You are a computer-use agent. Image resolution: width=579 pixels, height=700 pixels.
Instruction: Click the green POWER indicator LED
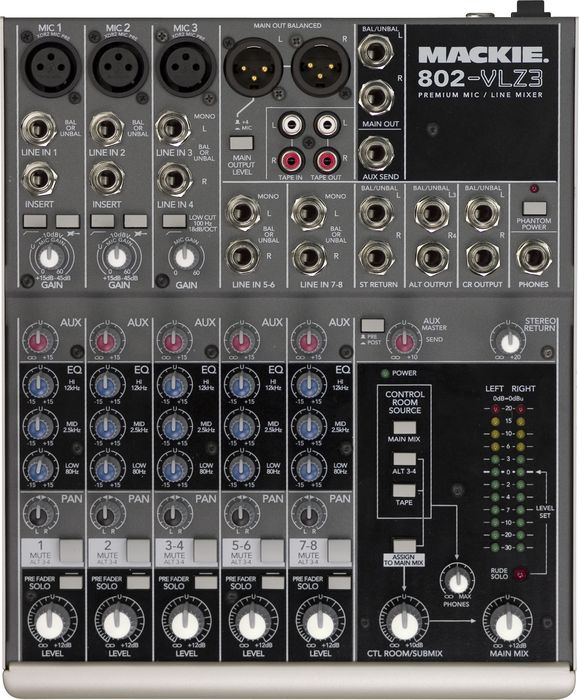click(x=385, y=373)
